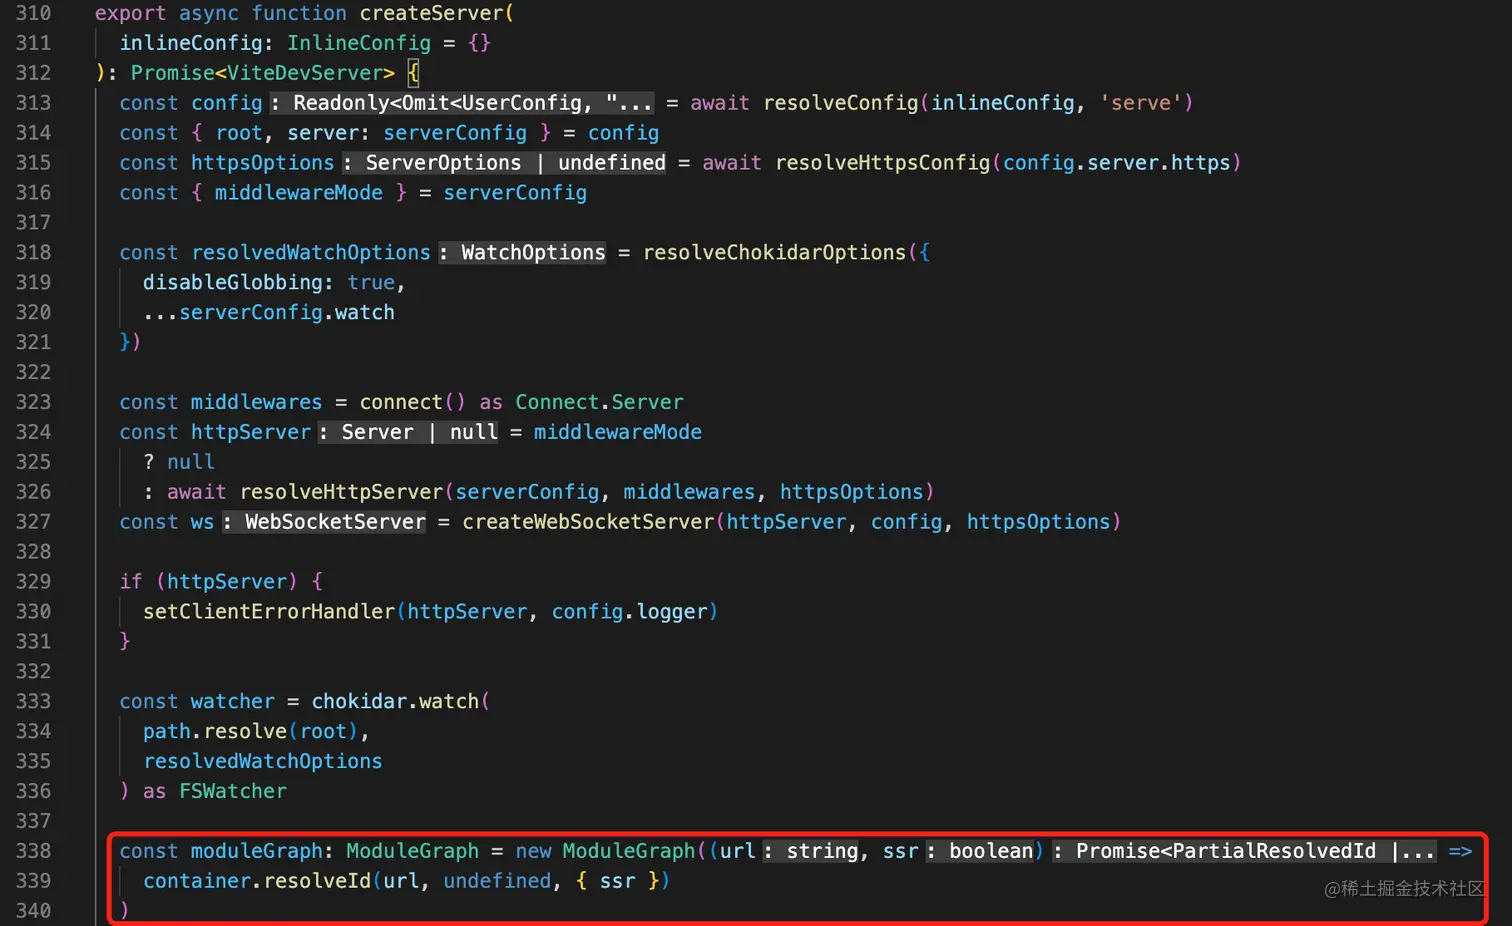
Task: Click the FSWatcher type on line 336
Action: [233, 792]
